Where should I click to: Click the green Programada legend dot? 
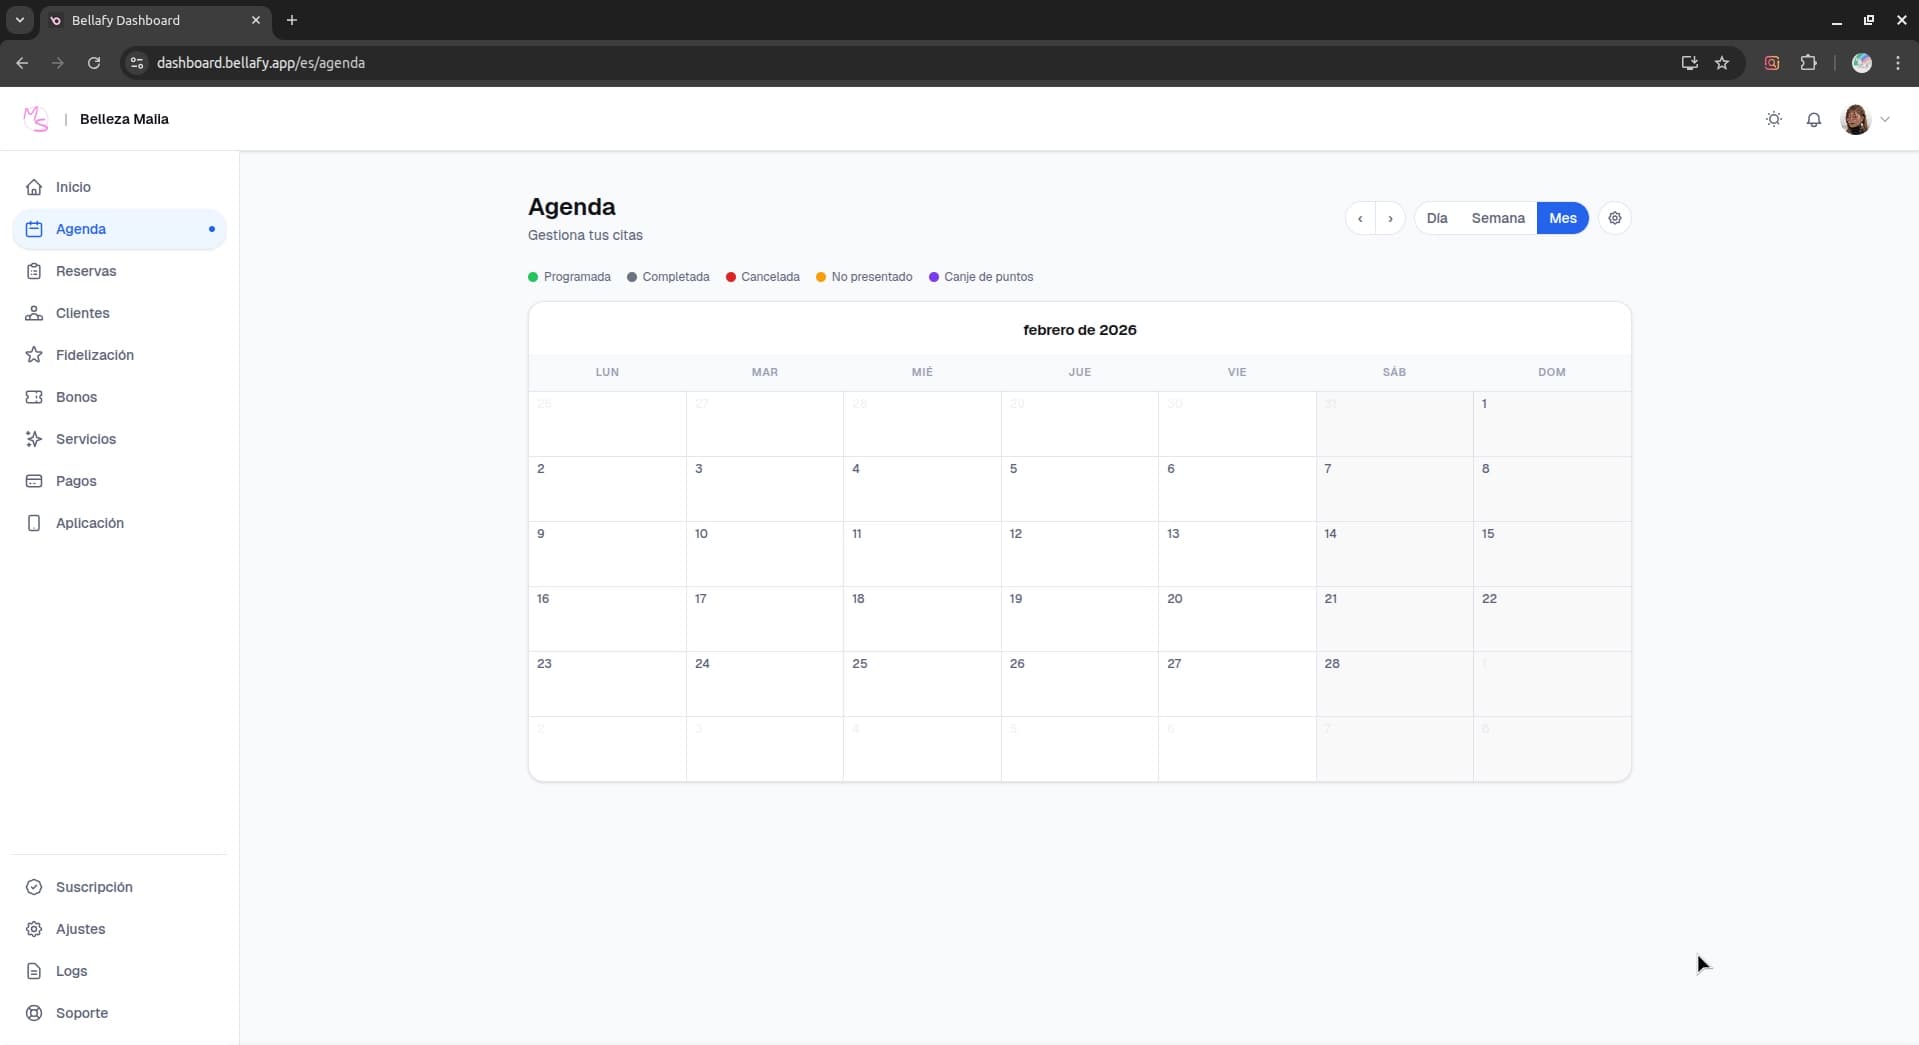click(534, 277)
